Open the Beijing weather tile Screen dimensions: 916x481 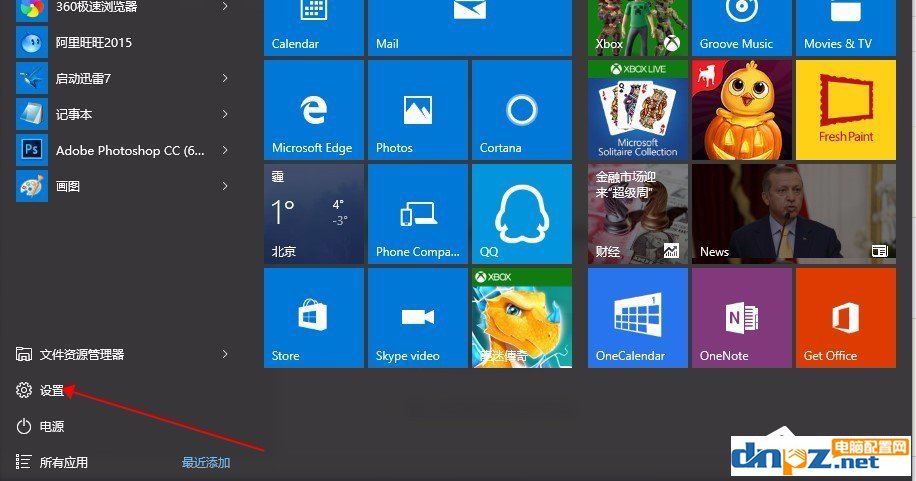pyautogui.click(x=314, y=214)
